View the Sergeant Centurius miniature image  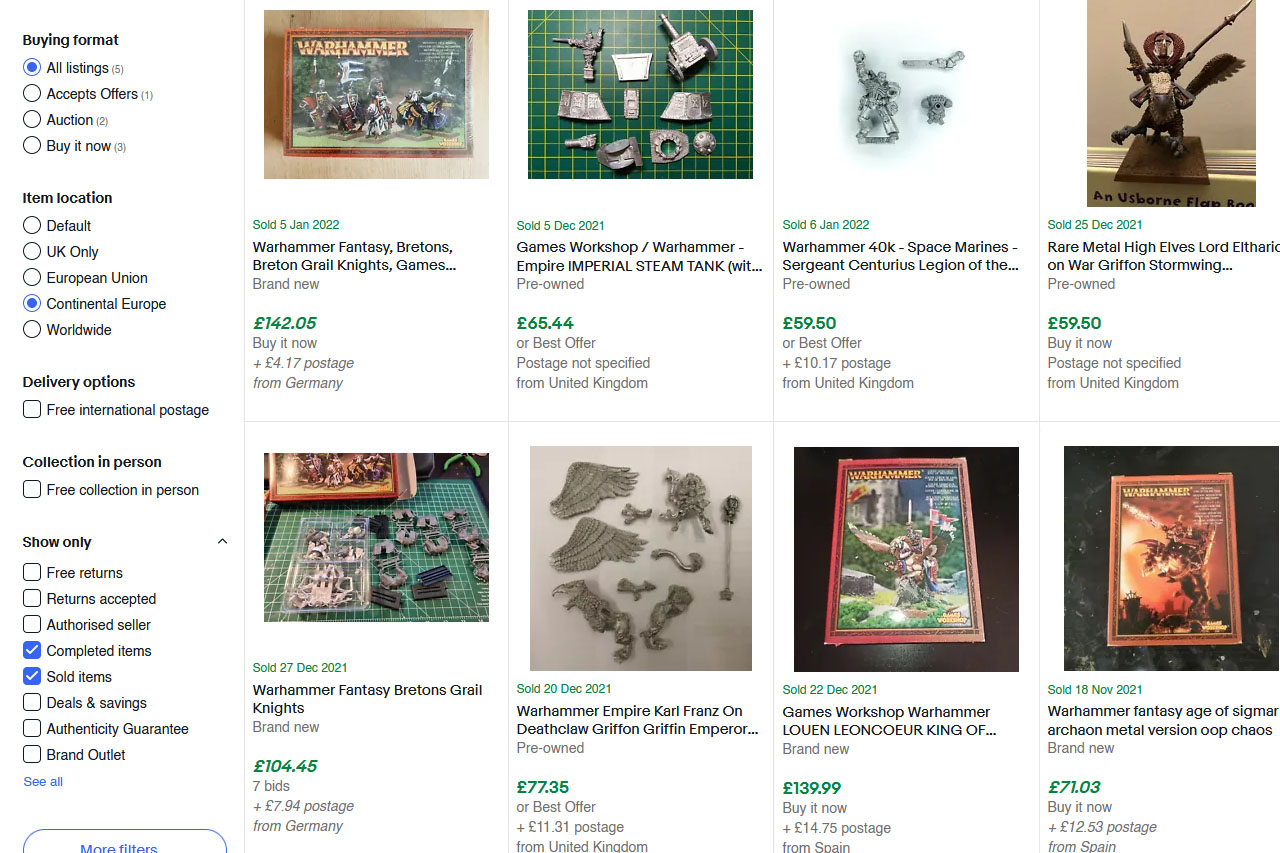(904, 94)
